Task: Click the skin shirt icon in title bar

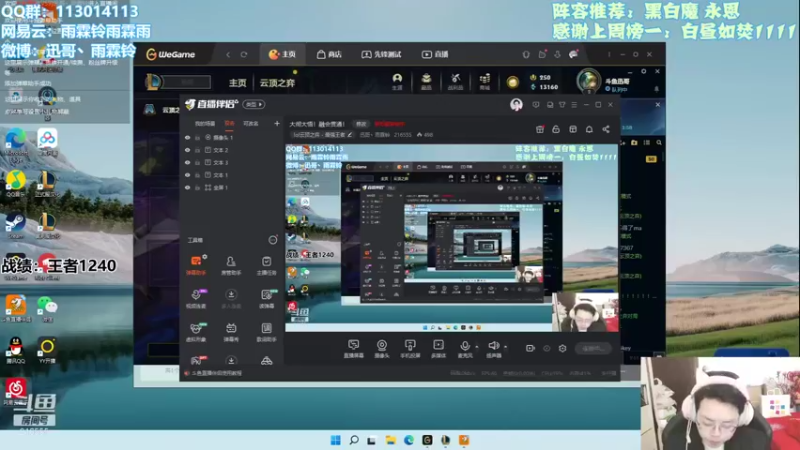Action: click(562, 105)
